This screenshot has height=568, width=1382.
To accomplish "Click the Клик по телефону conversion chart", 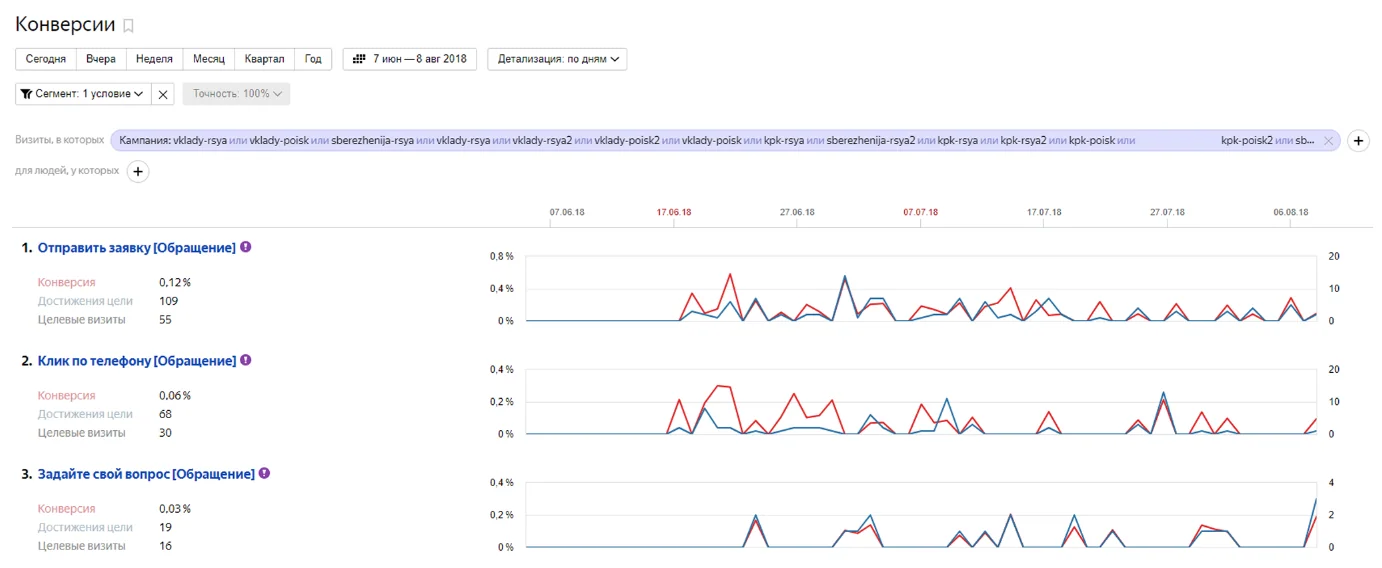I will click(922, 402).
